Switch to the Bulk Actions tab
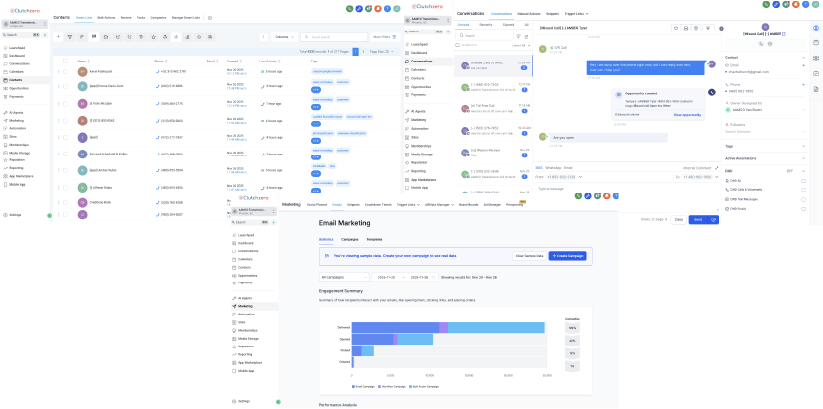Viewport: 823px width, 409px height. point(106,17)
